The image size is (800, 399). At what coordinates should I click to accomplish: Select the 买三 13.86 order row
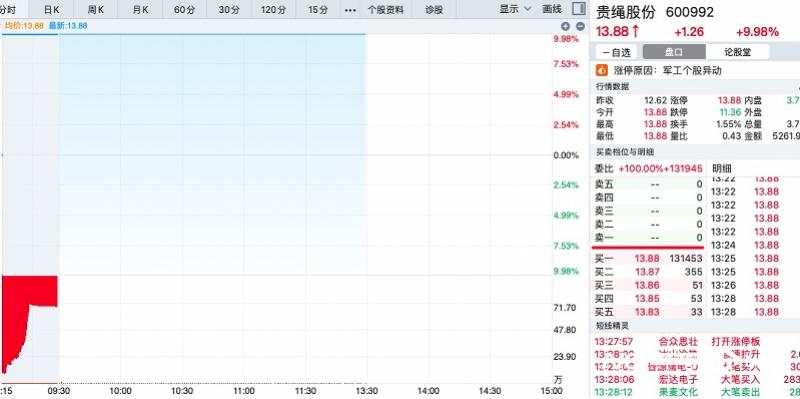648,285
